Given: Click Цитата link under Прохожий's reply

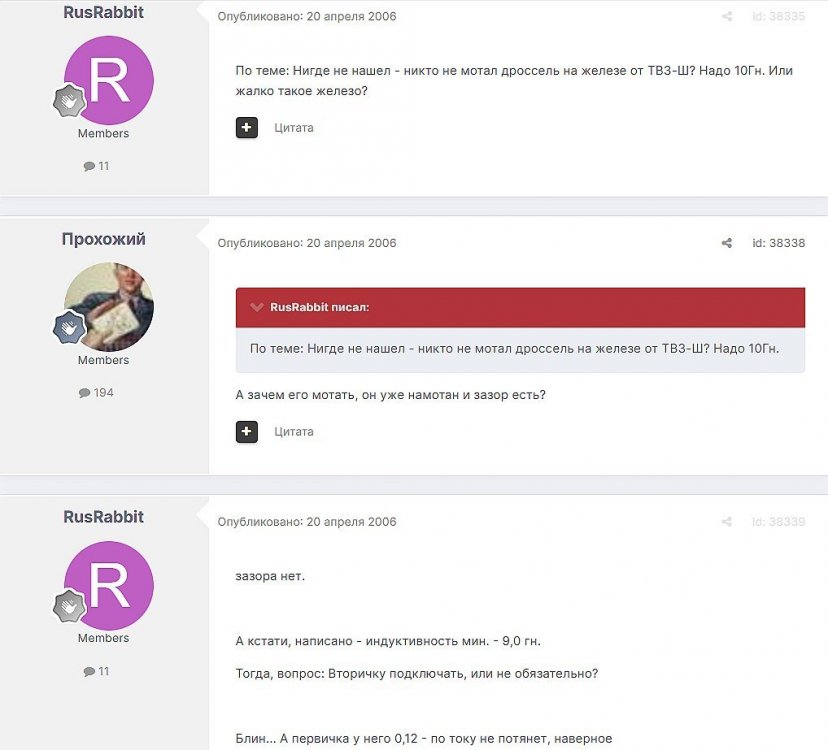Looking at the screenshot, I should (294, 432).
